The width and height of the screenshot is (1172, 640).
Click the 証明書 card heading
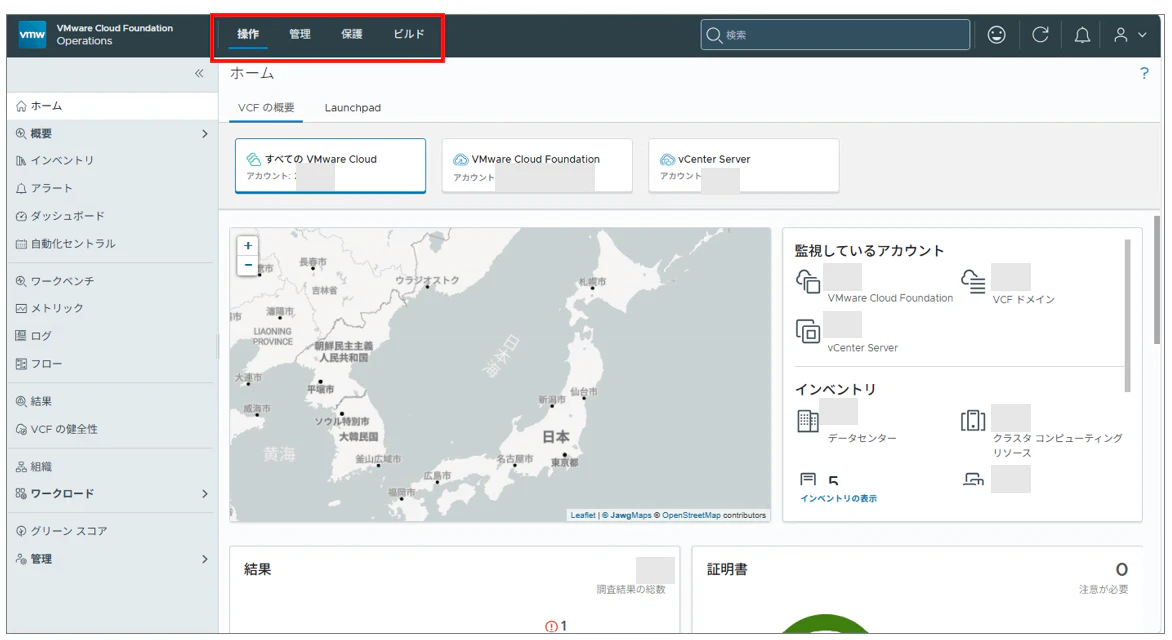point(727,570)
